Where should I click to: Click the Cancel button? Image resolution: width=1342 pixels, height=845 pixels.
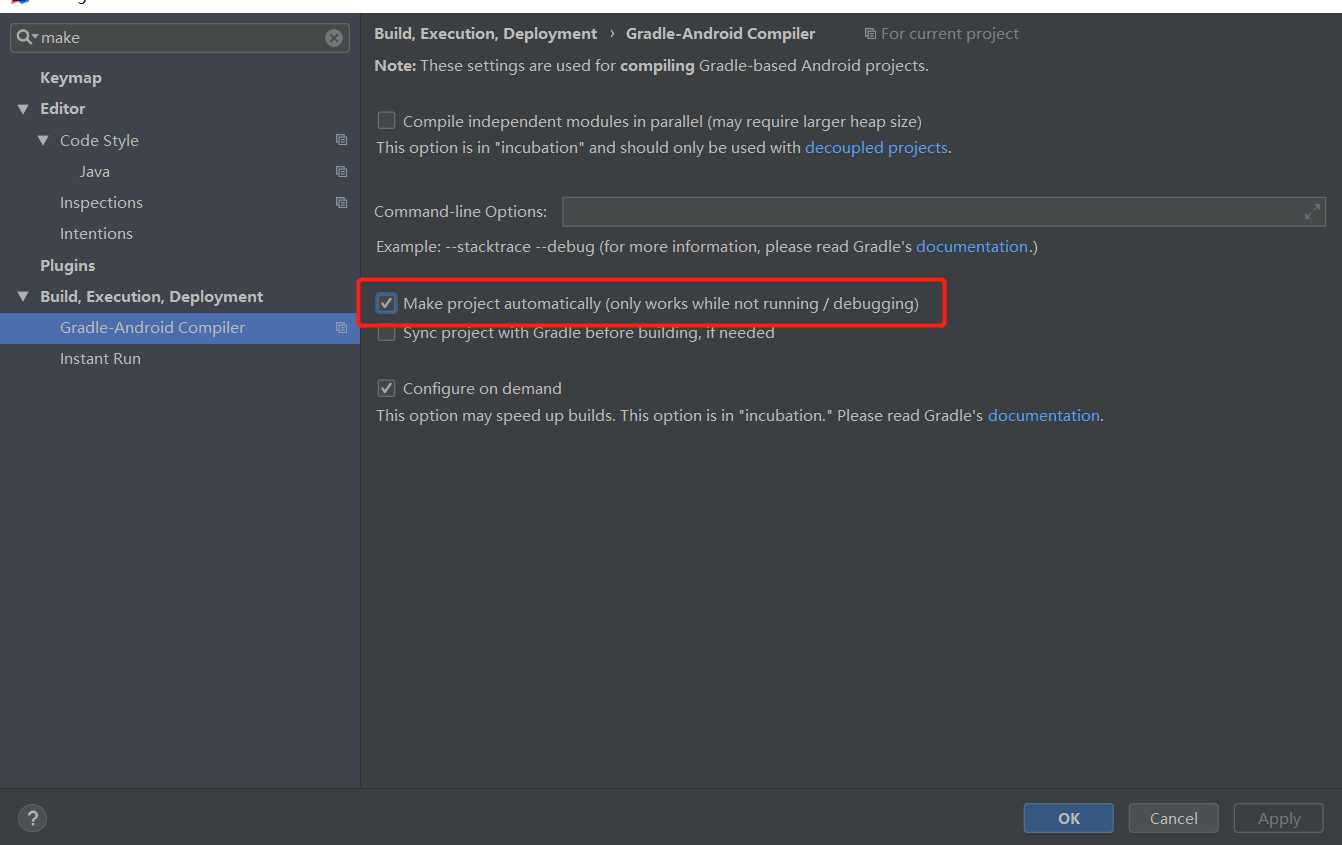pos(1174,818)
